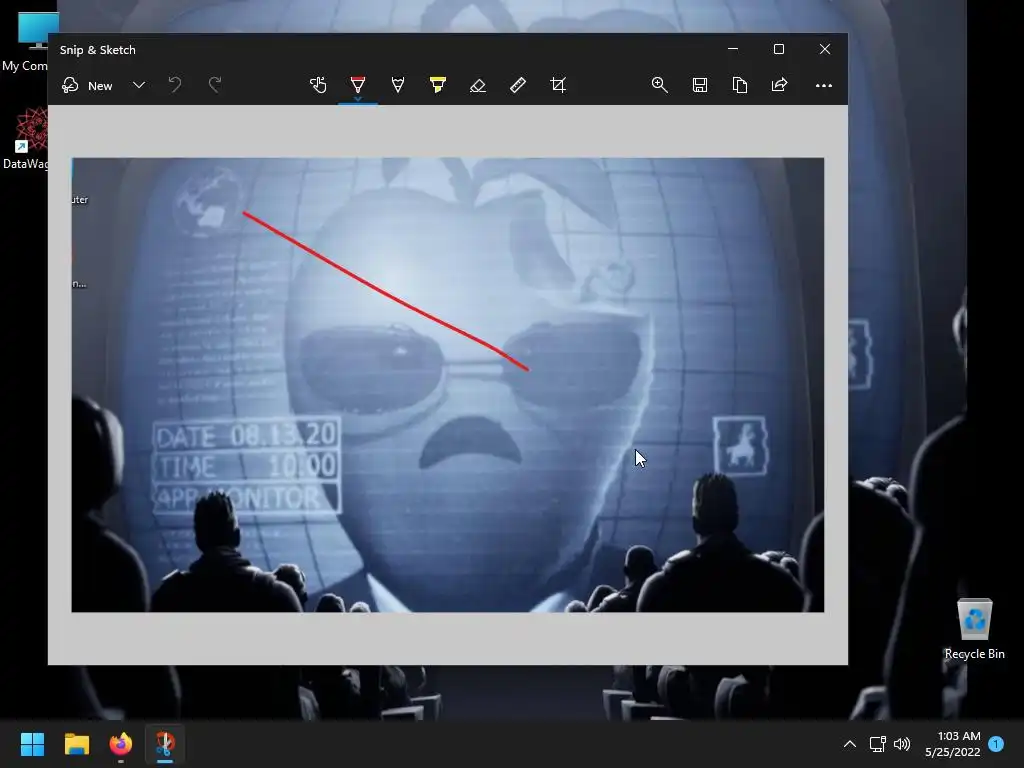
Task: Select the red Ballpoint pen
Action: tap(358, 84)
